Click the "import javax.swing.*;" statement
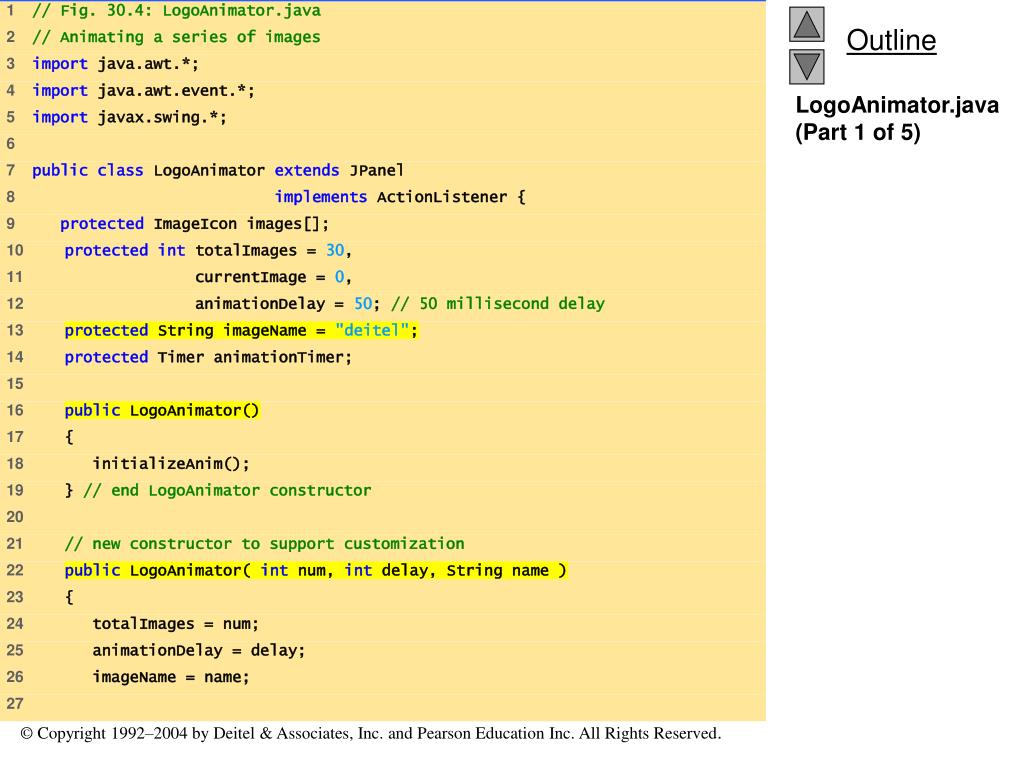 point(130,117)
